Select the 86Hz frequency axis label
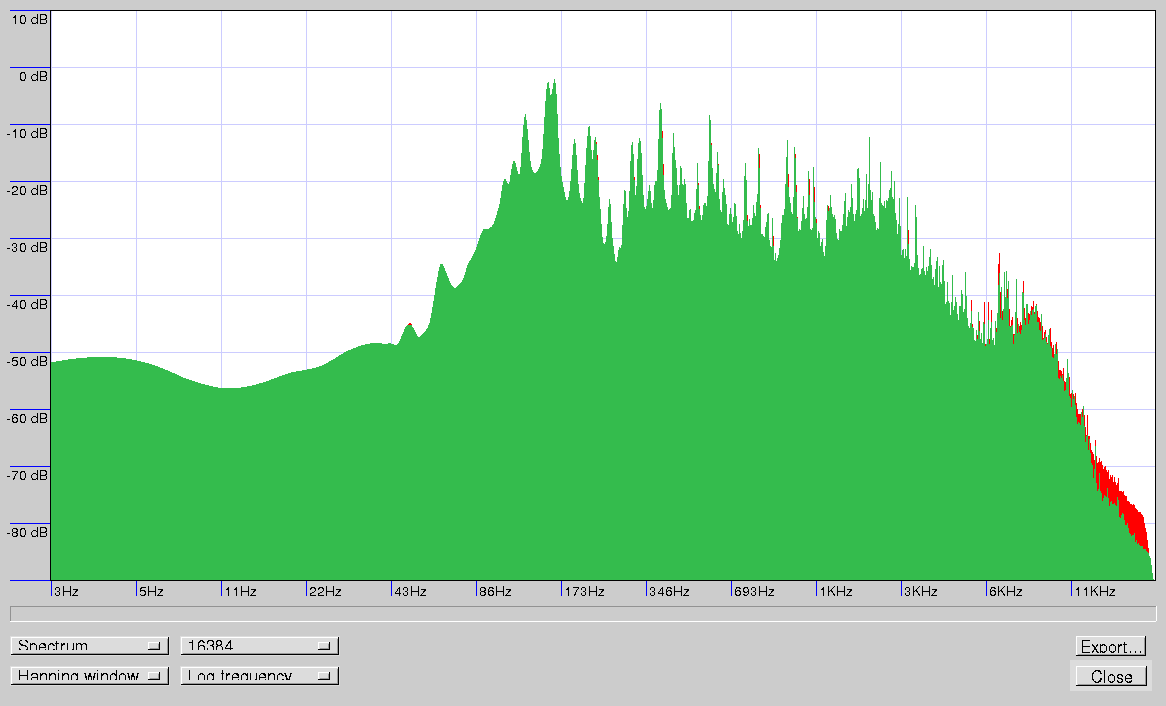 point(495,591)
